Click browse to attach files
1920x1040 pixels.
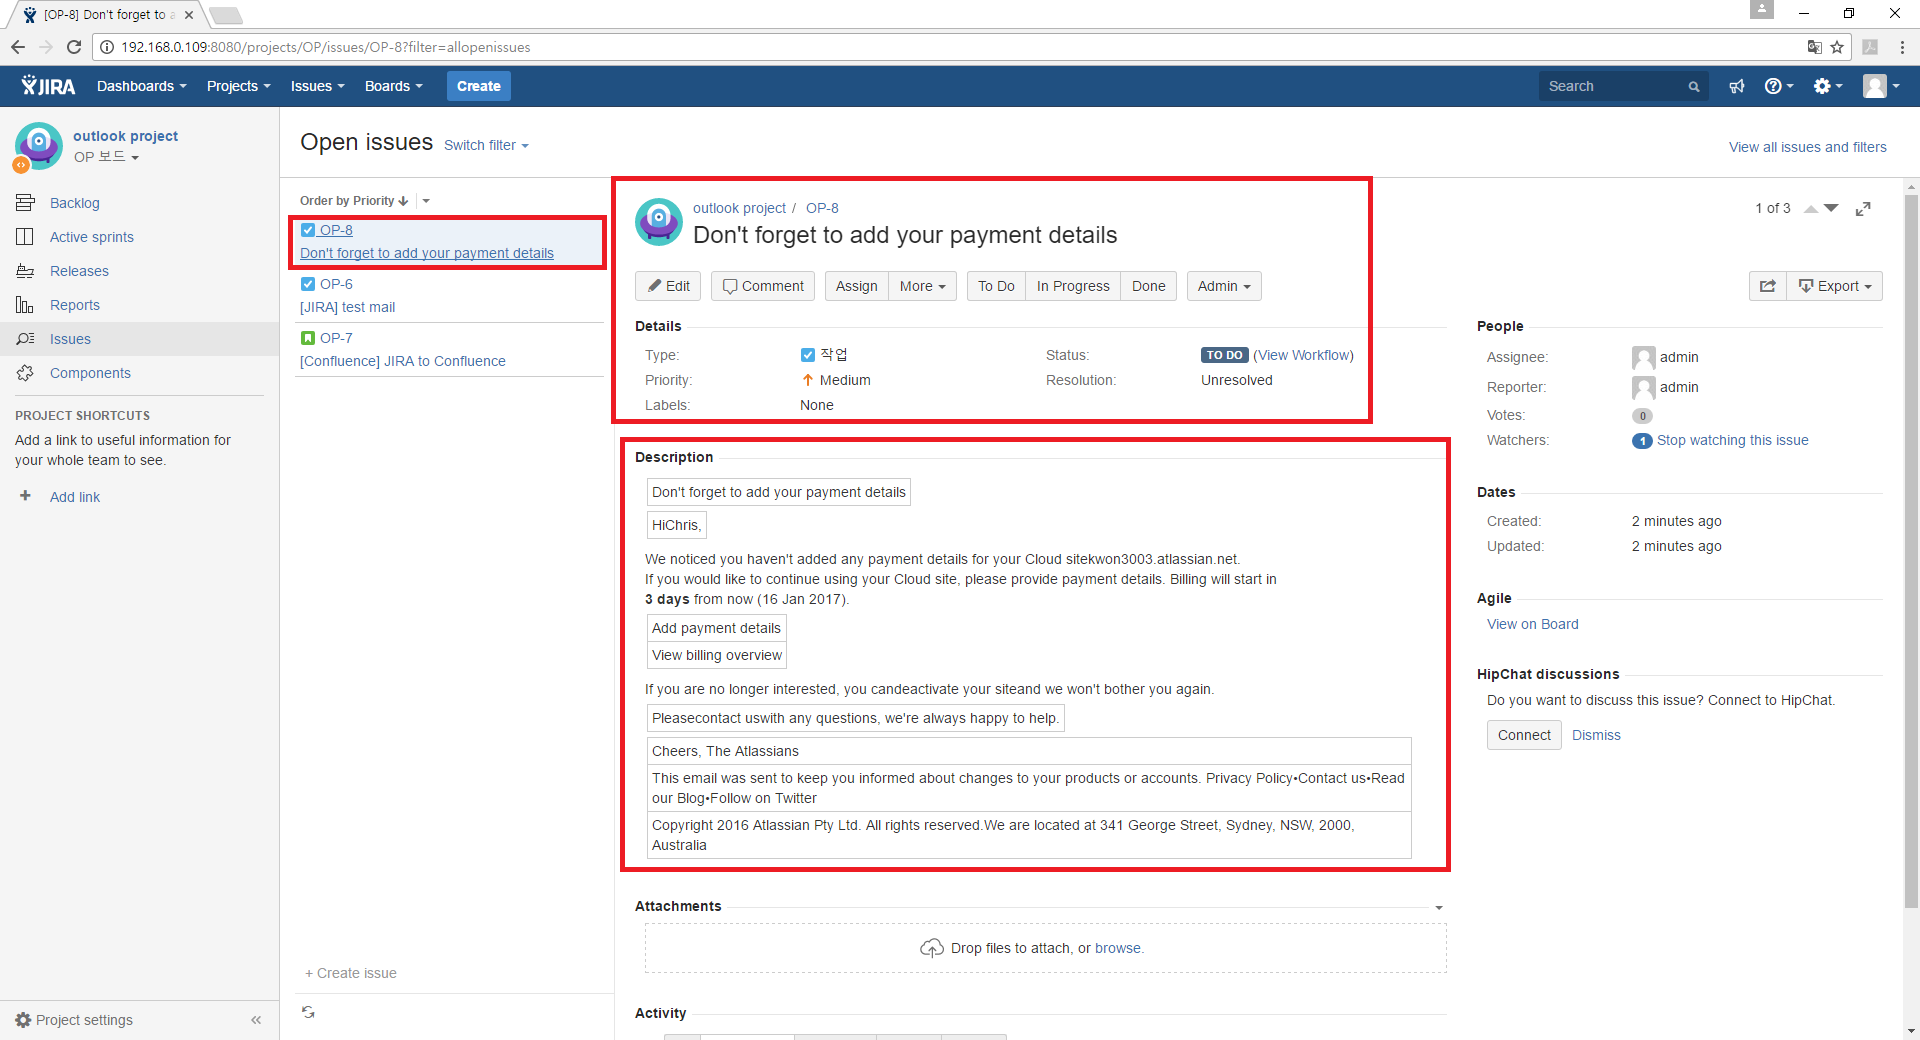tap(1117, 948)
